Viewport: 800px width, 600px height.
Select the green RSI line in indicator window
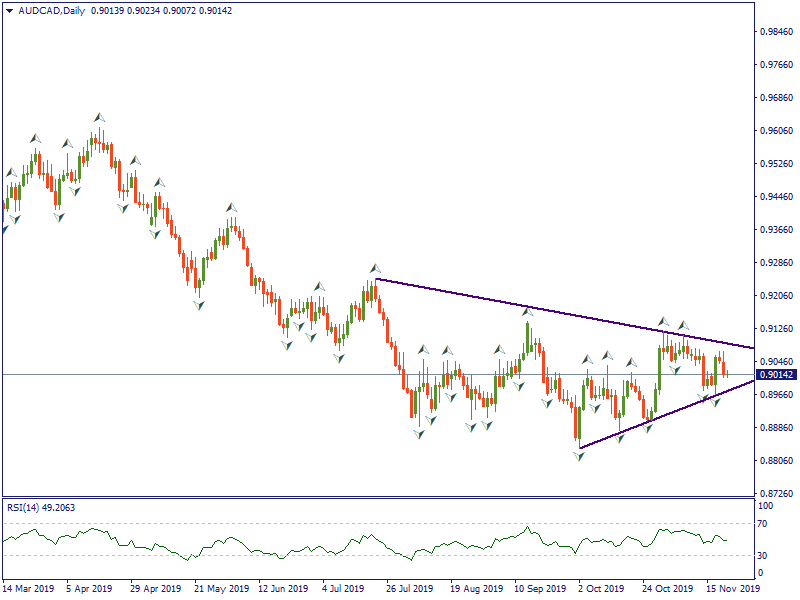point(300,551)
